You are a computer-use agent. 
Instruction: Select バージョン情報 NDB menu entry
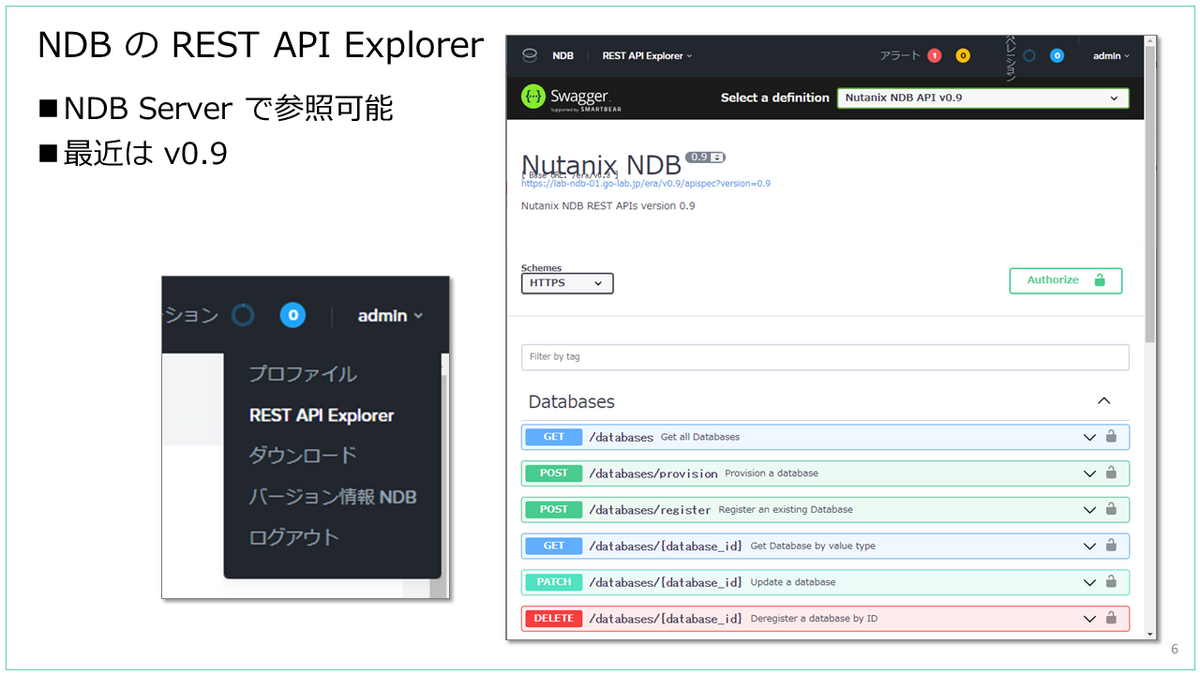pos(333,496)
